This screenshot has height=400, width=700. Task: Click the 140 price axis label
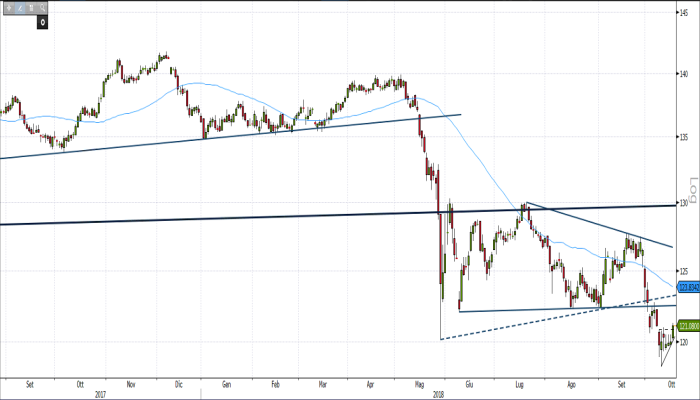(x=685, y=73)
